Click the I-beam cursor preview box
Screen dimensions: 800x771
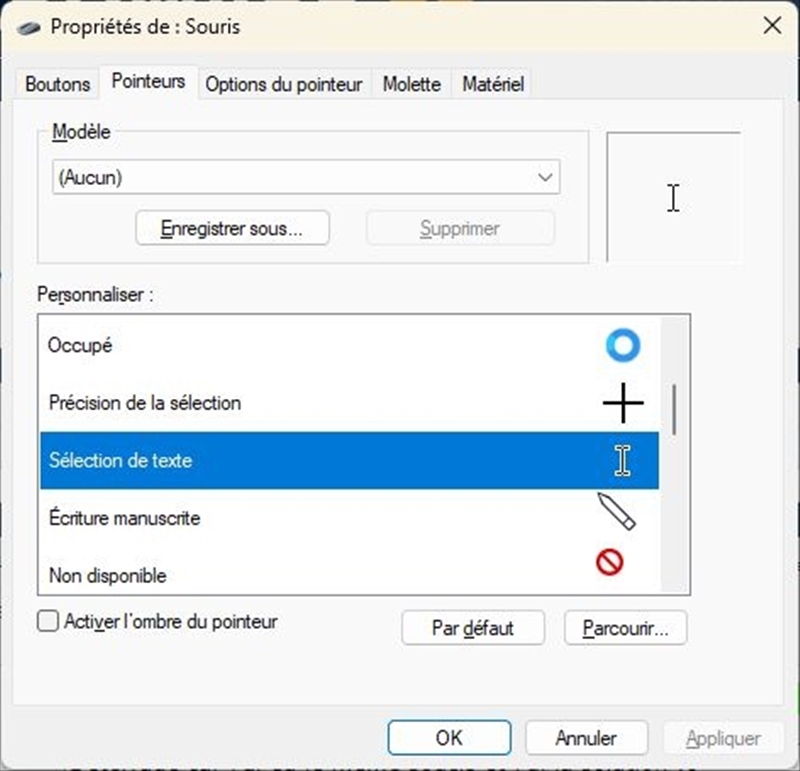[x=673, y=197]
